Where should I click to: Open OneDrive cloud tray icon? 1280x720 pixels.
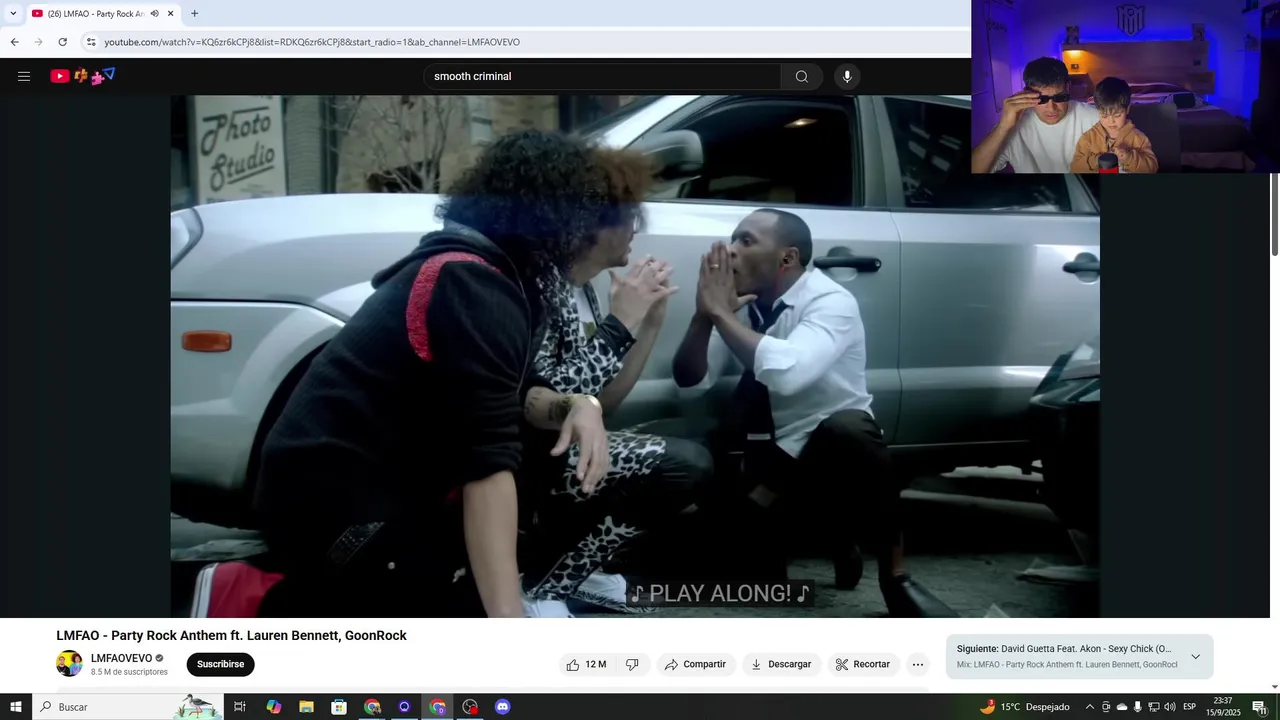coord(1121,707)
